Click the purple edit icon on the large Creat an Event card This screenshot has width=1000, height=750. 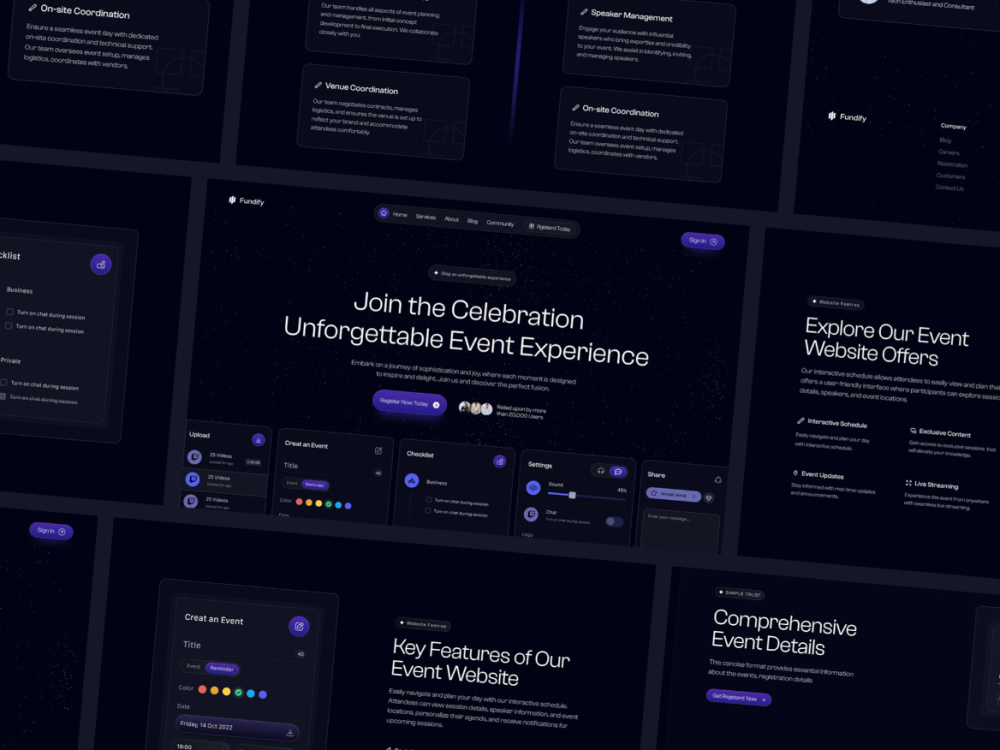(x=298, y=626)
